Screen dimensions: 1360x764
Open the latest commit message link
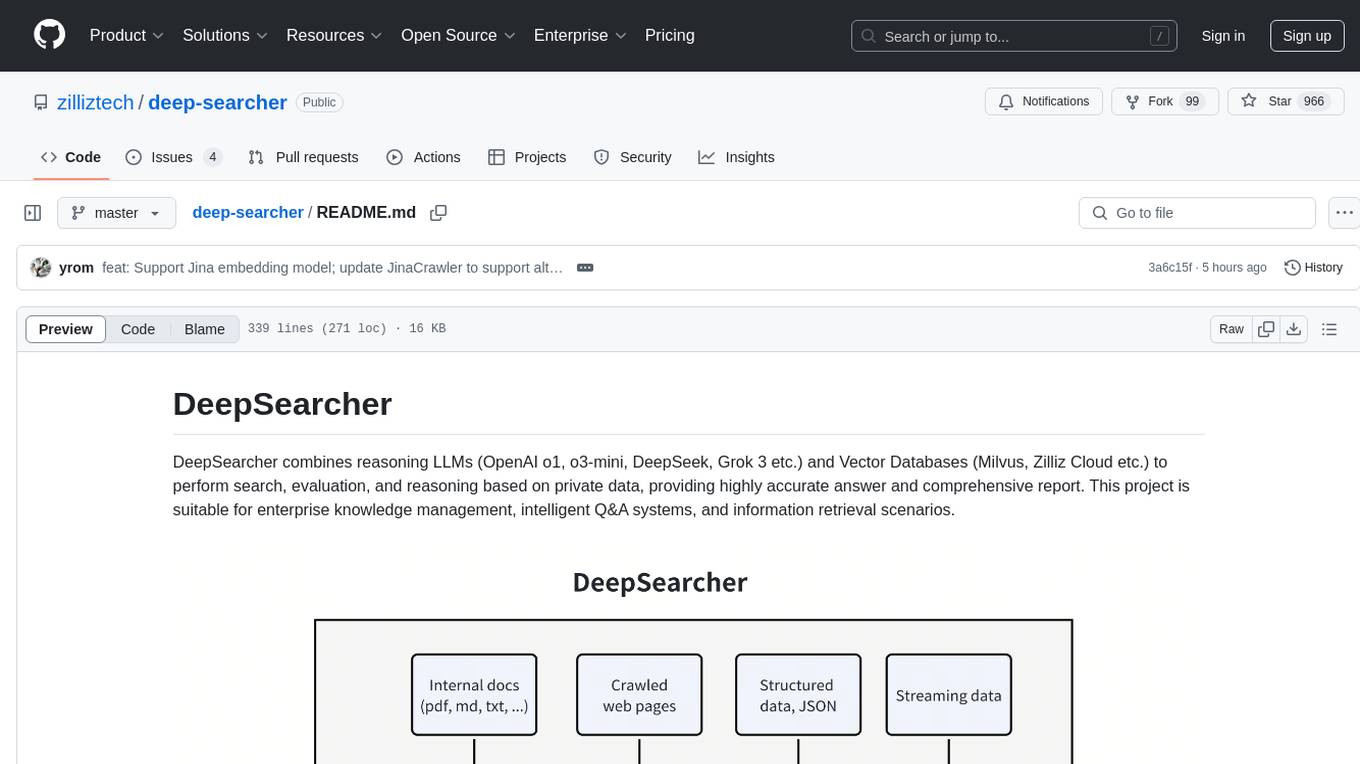pos(333,268)
